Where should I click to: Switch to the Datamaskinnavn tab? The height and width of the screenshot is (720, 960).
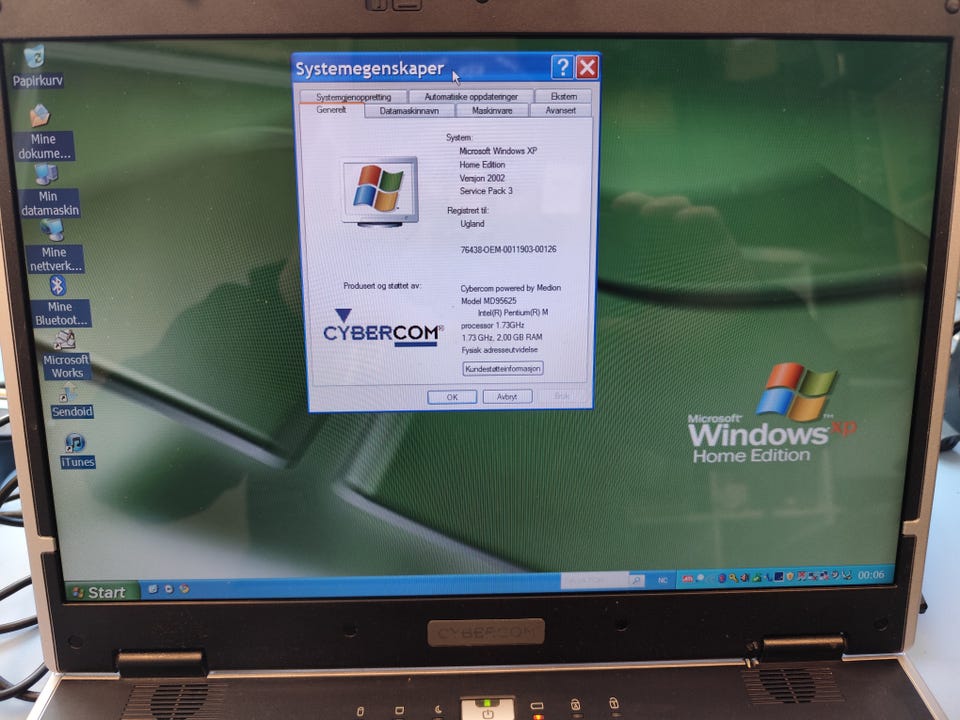pos(409,111)
